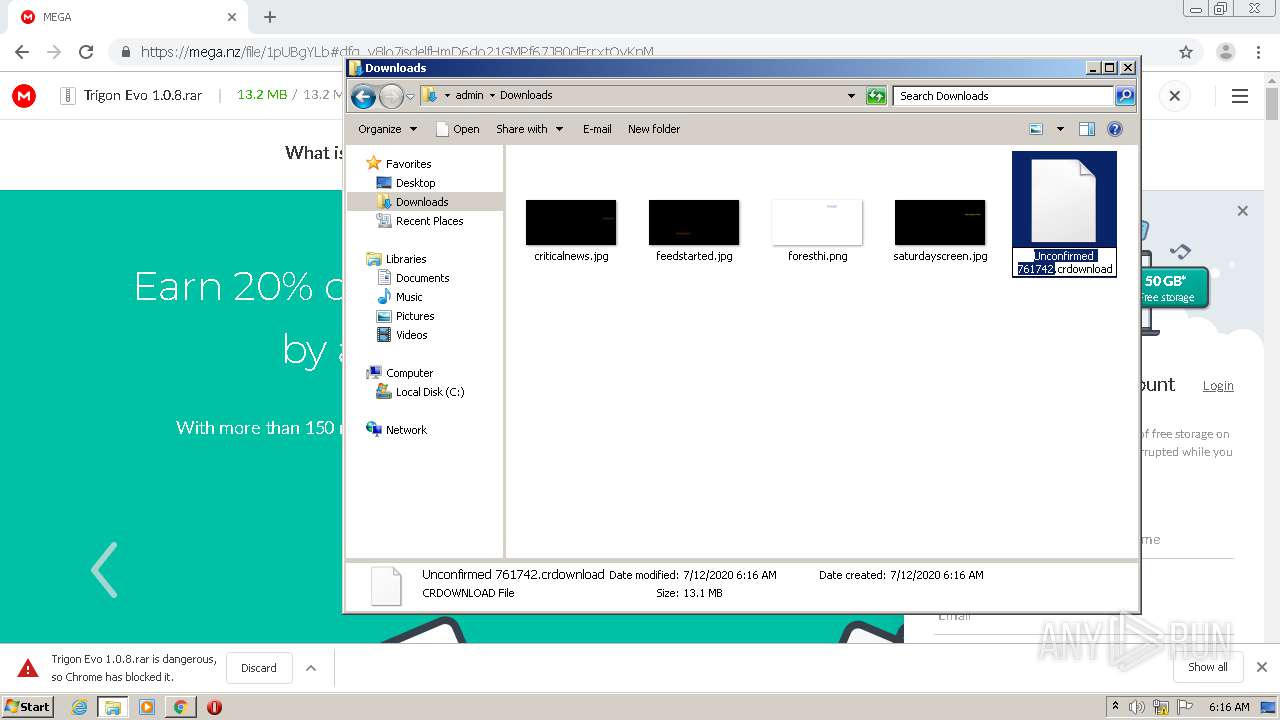The image size is (1280, 720).
Task: Click the Explorer forward arrow button
Action: pos(391,96)
